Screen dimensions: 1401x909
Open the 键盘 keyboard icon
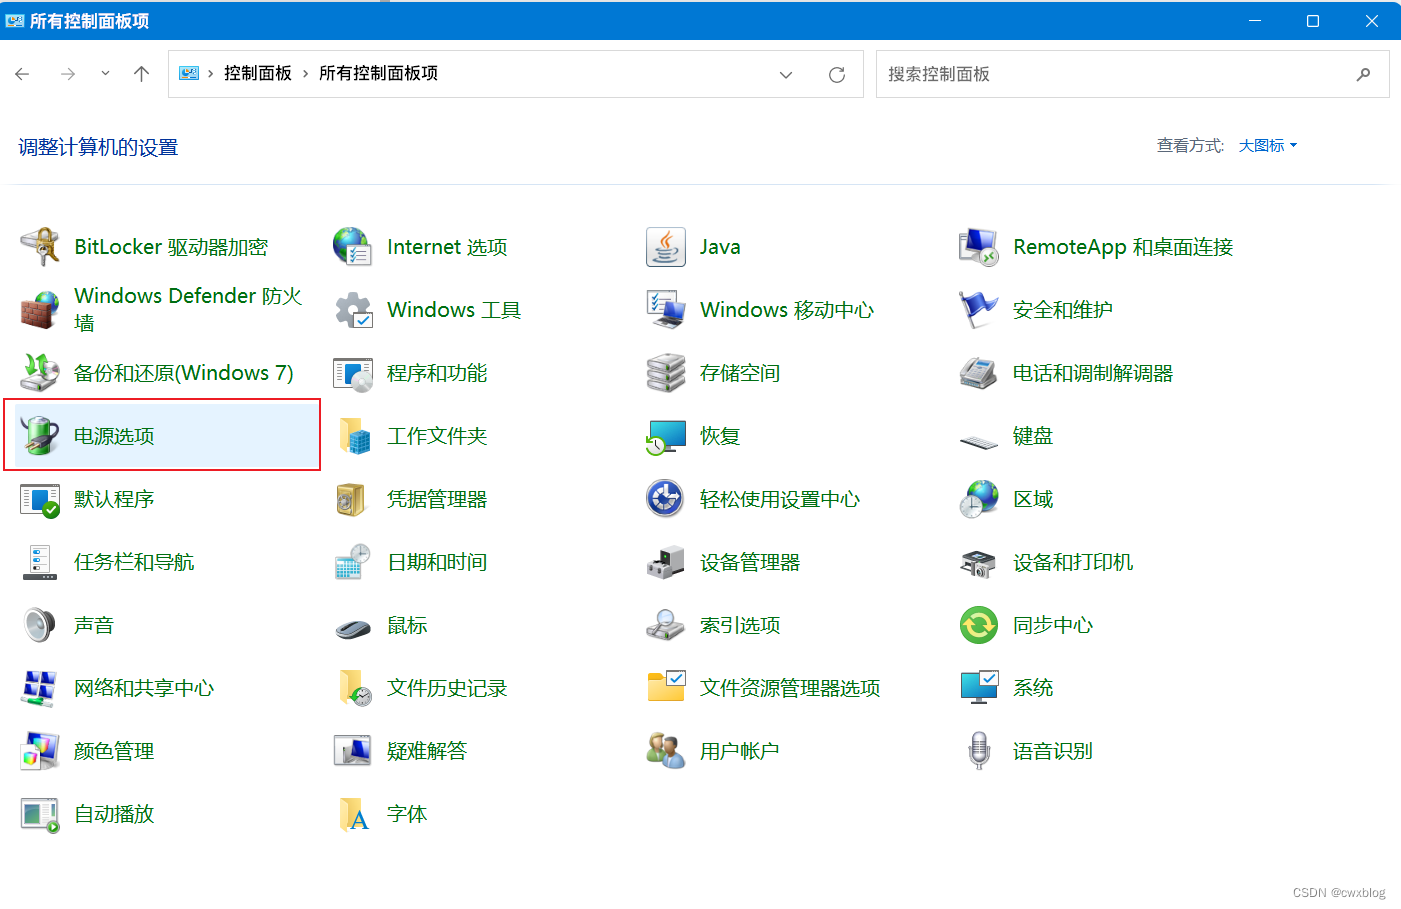[979, 439]
